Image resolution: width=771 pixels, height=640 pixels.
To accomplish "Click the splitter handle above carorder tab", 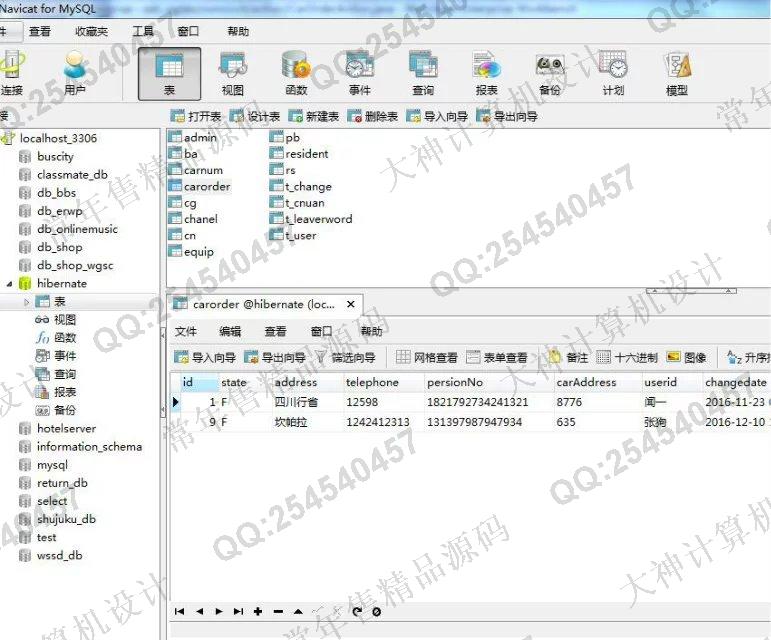I will (691, 291).
